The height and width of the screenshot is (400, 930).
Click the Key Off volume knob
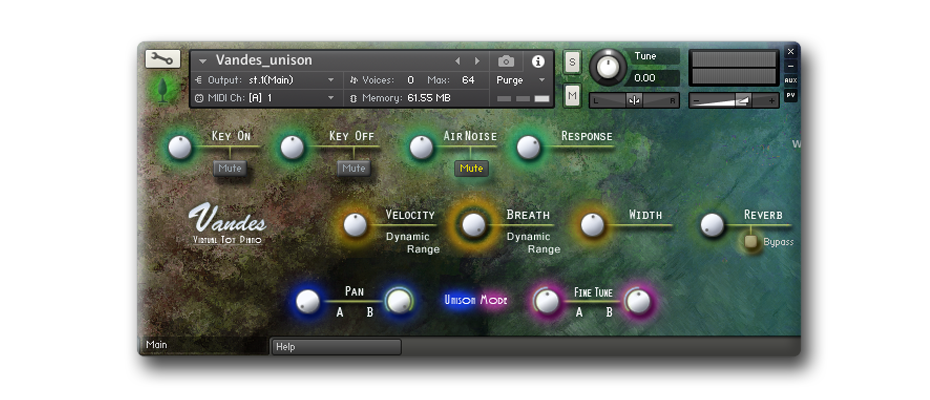tap(292, 148)
